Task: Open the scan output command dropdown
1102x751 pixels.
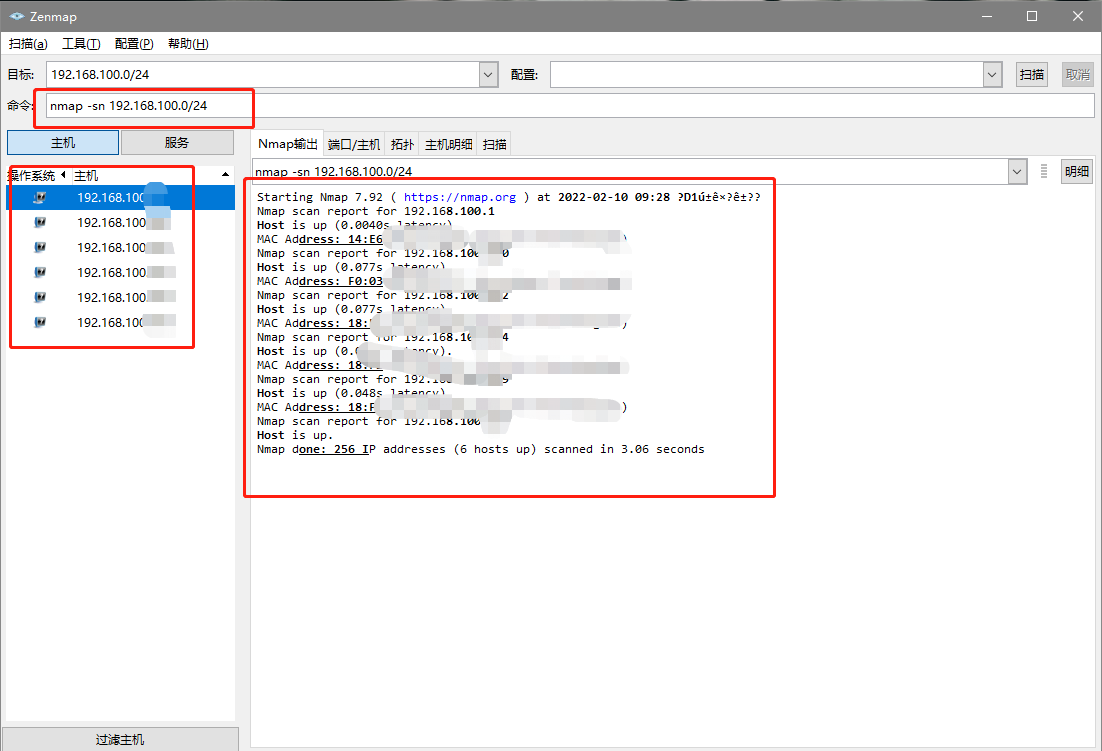Action: pyautogui.click(x=1017, y=171)
